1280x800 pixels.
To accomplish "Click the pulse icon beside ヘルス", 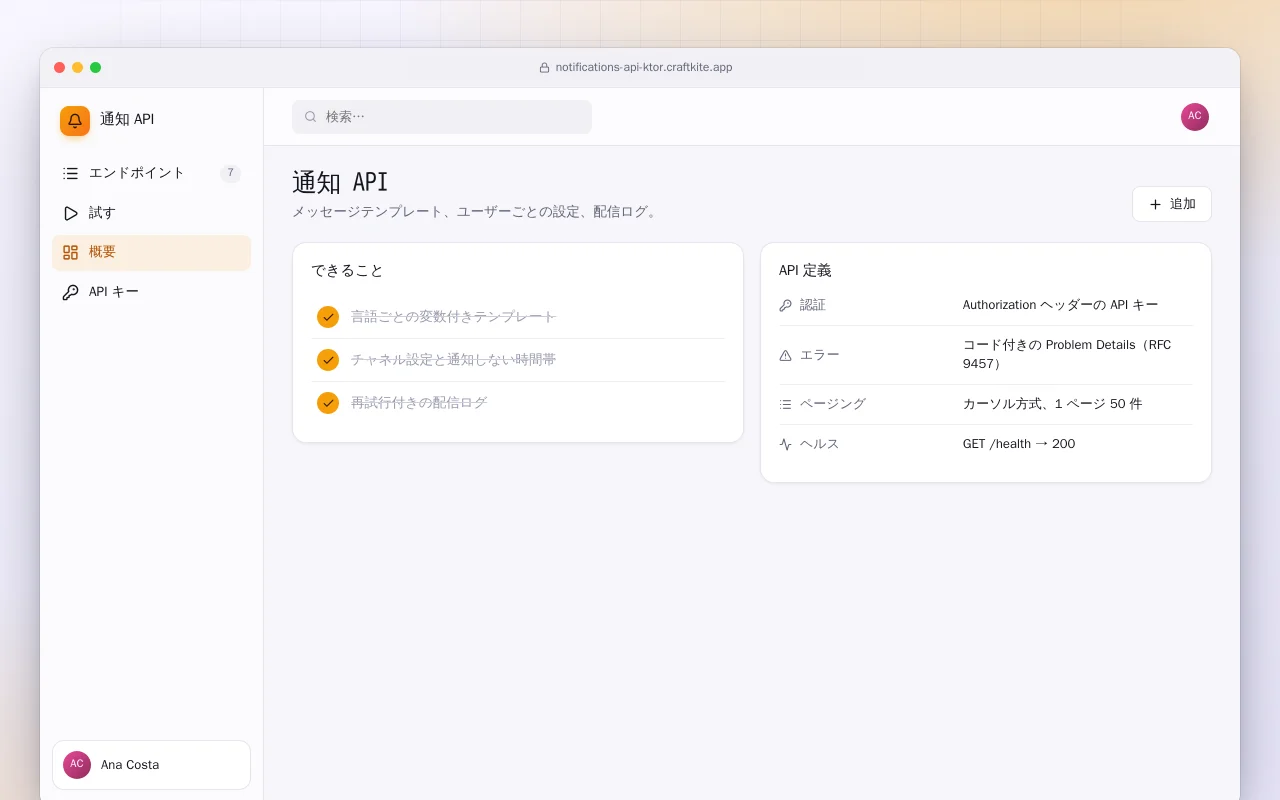I will [x=785, y=444].
